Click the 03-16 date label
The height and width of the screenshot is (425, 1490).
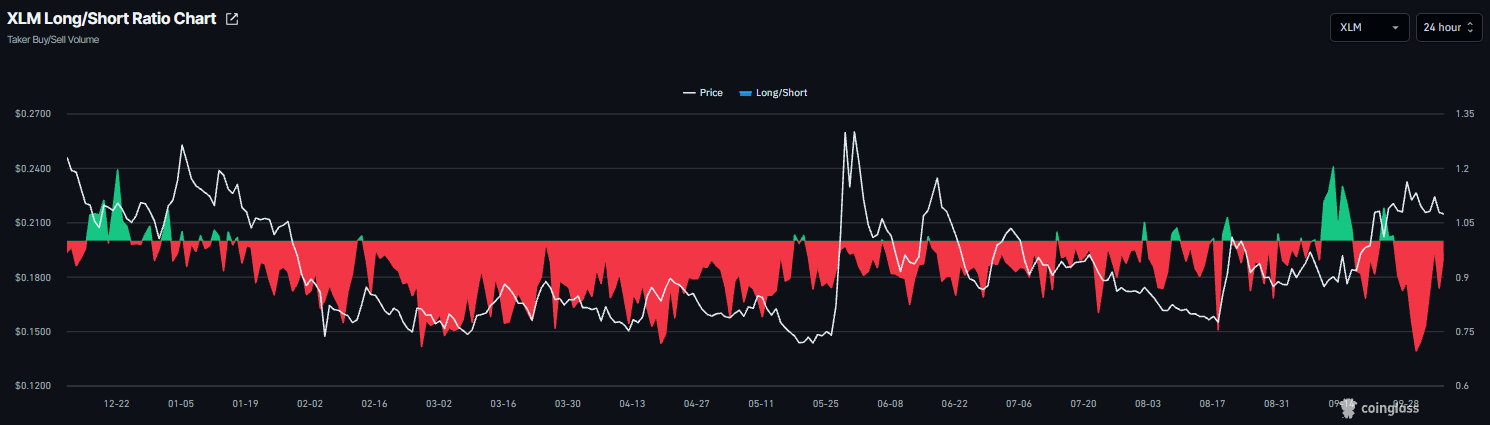click(503, 404)
